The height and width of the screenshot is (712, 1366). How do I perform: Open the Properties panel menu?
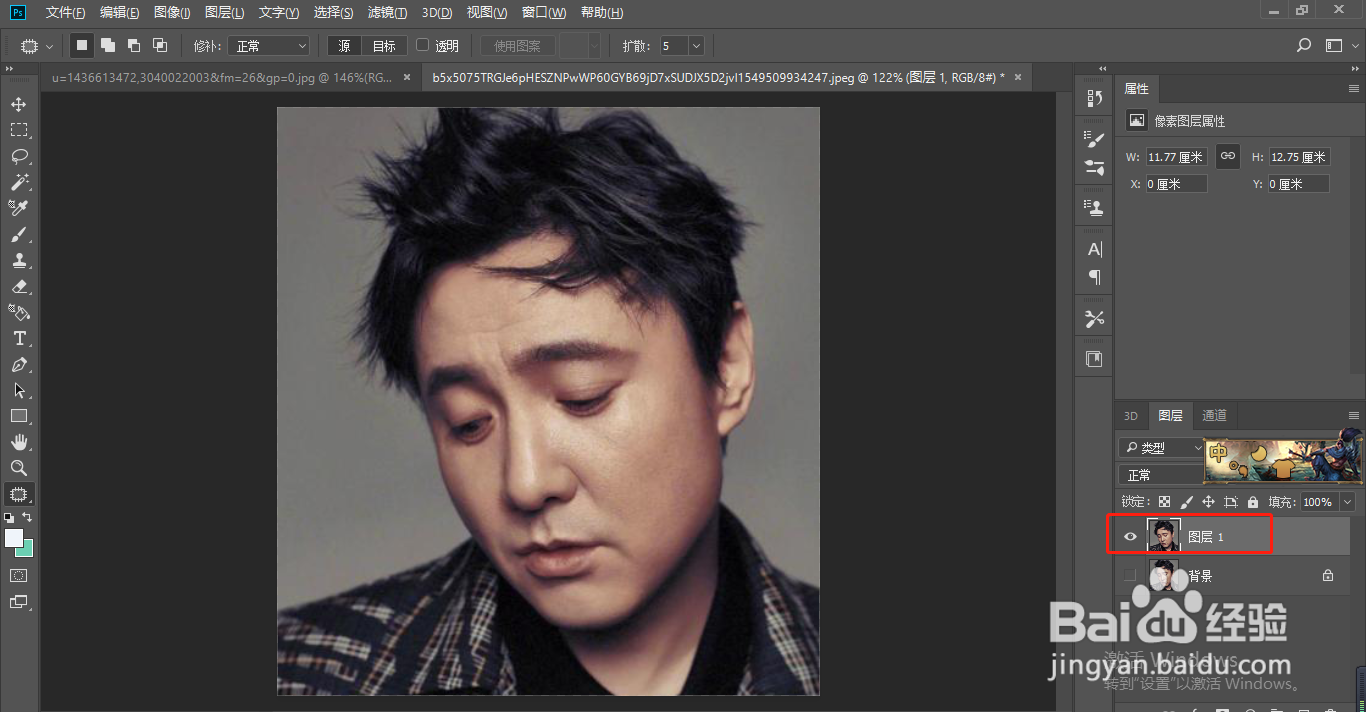point(1354,89)
